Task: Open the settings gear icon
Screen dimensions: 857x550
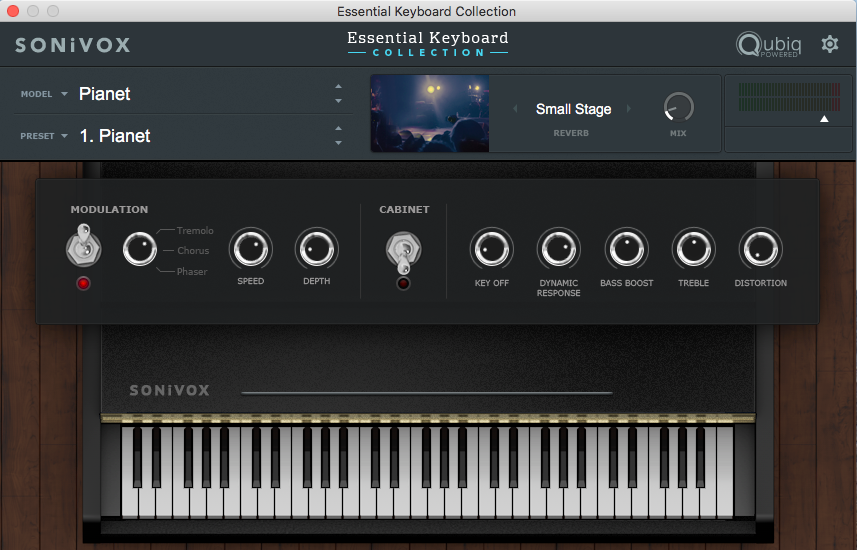Action: 829,44
